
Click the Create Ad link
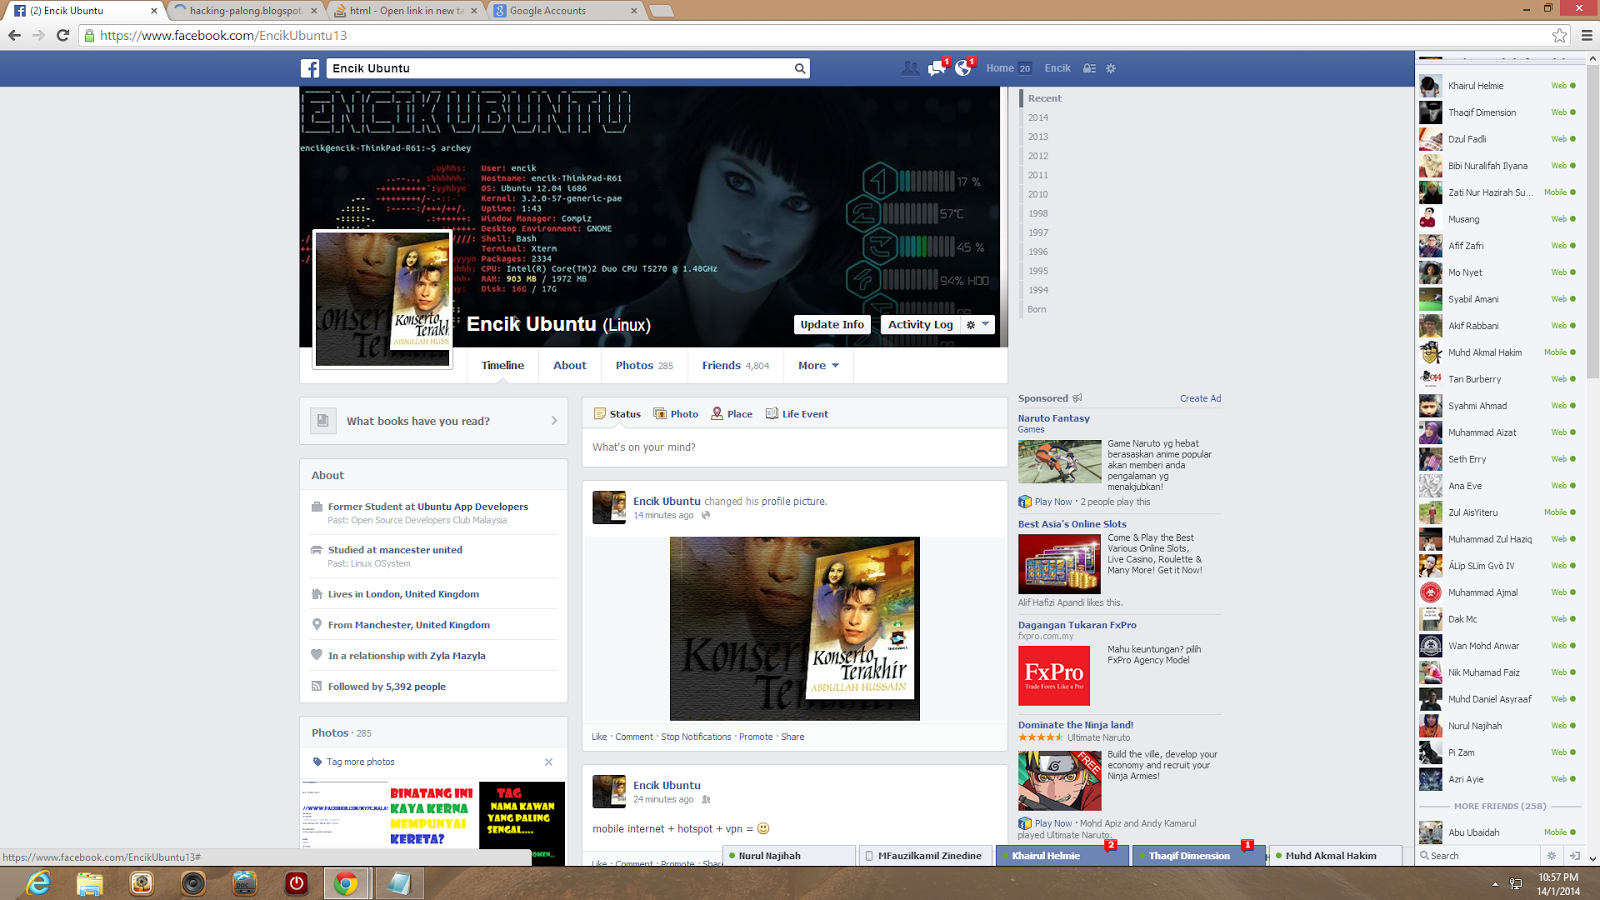tap(1200, 398)
